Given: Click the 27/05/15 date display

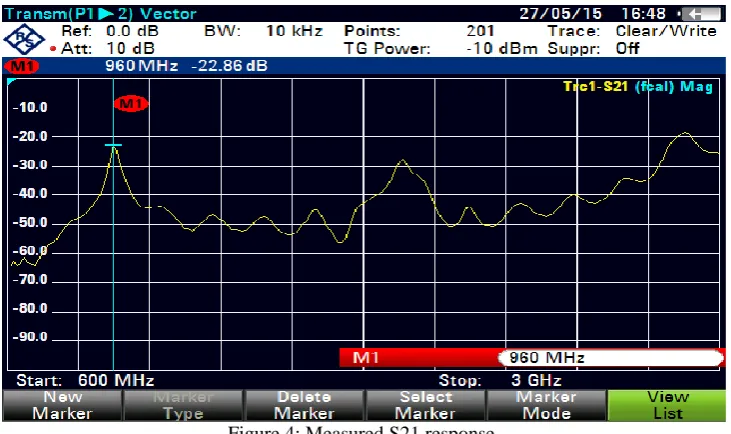Looking at the screenshot, I should [x=561, y=14].
